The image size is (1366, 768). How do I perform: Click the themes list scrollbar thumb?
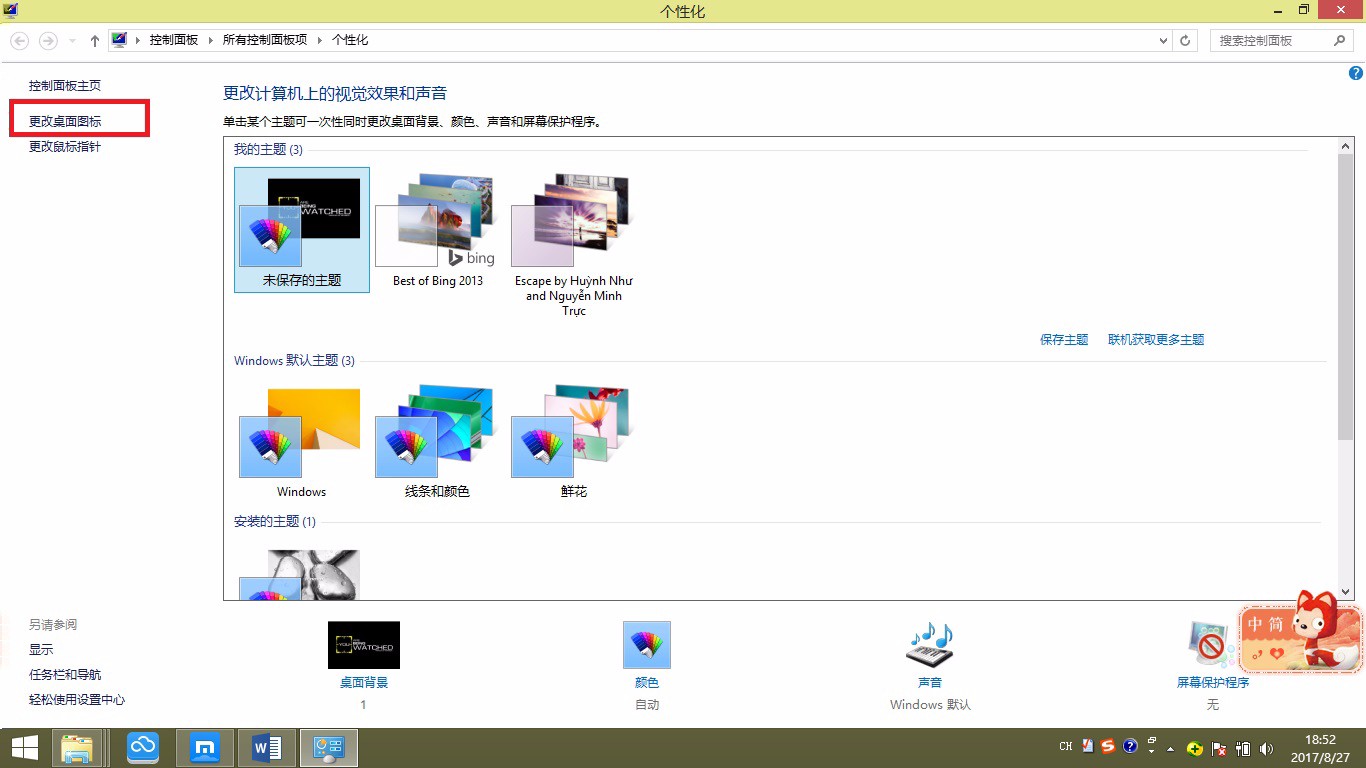[1346, 298]
